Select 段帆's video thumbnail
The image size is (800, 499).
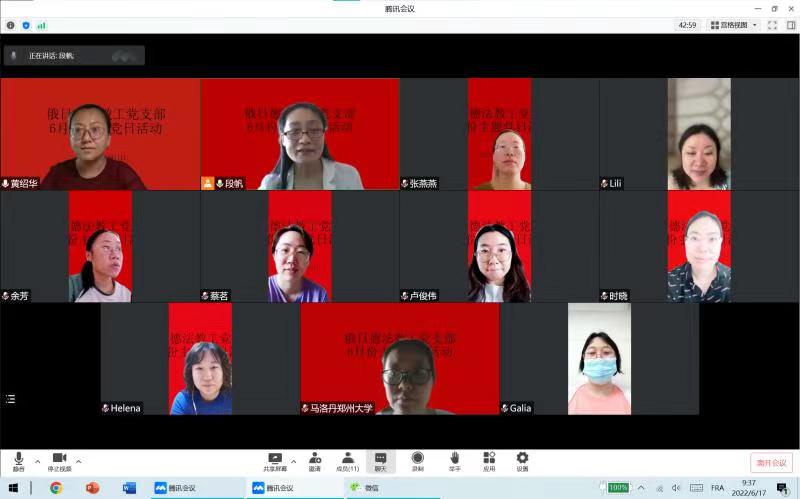(x=299, y=133)
